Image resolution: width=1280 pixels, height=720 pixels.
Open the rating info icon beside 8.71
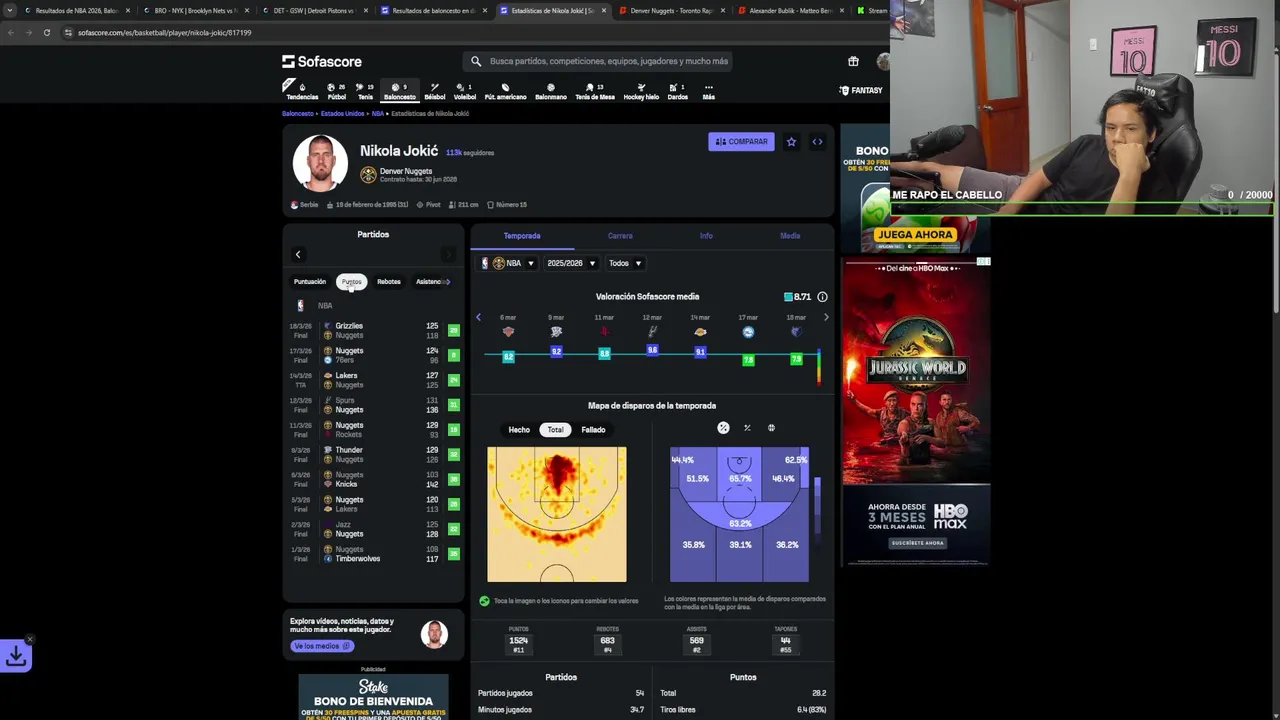822,297
